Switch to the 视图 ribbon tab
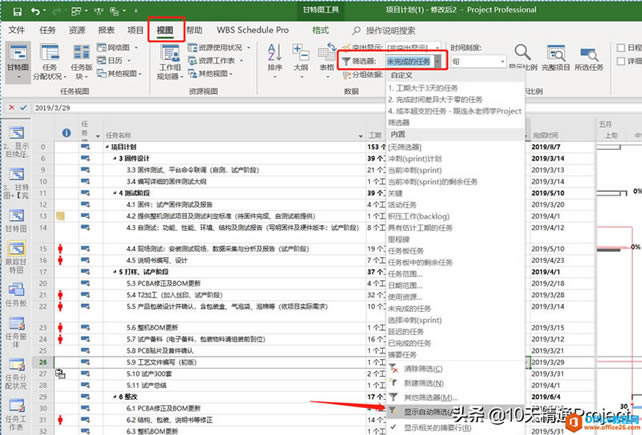The height and width of the screenshot is (435, 642). point(163,31)
